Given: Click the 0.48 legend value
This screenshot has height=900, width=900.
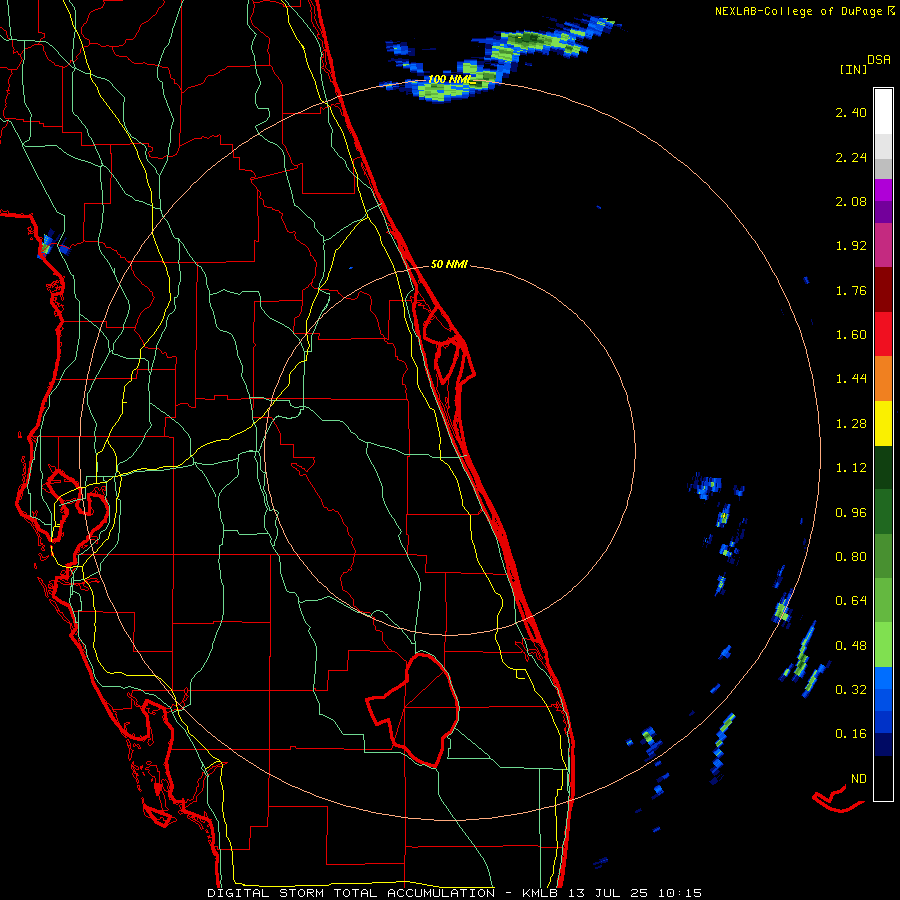Looking at the screenshot, I should click(851, 646).
